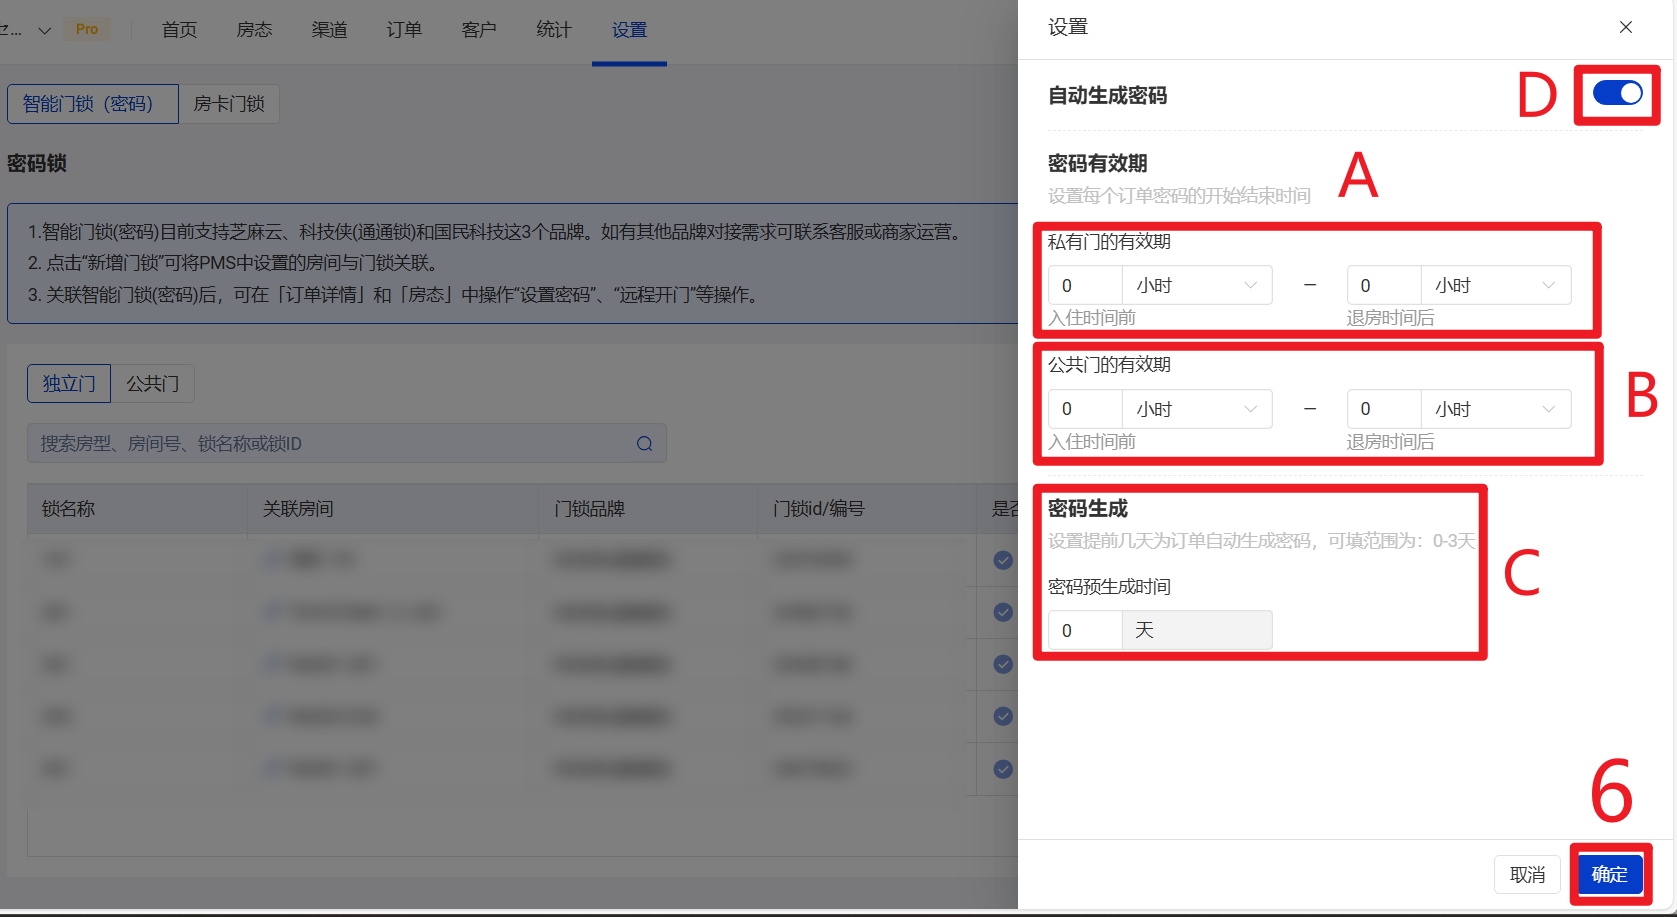Viewport: 1677px width, 917px height.
Task: Click the Pro badge
Action: (87, 29)
